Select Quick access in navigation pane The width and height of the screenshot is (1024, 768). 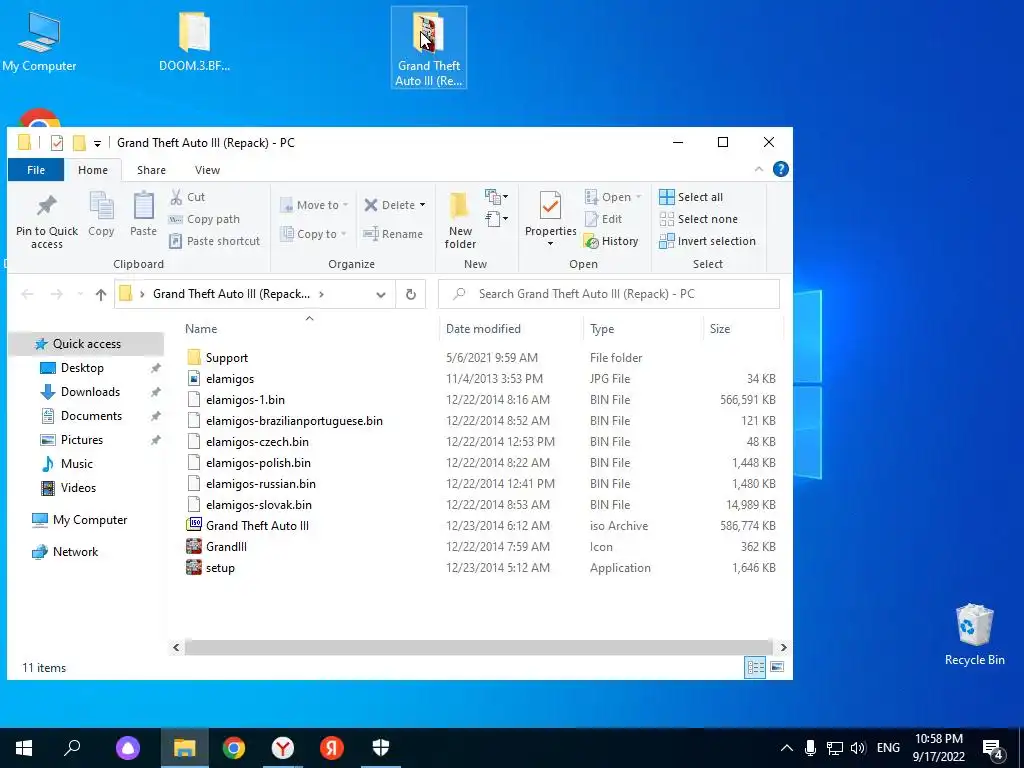86,344
